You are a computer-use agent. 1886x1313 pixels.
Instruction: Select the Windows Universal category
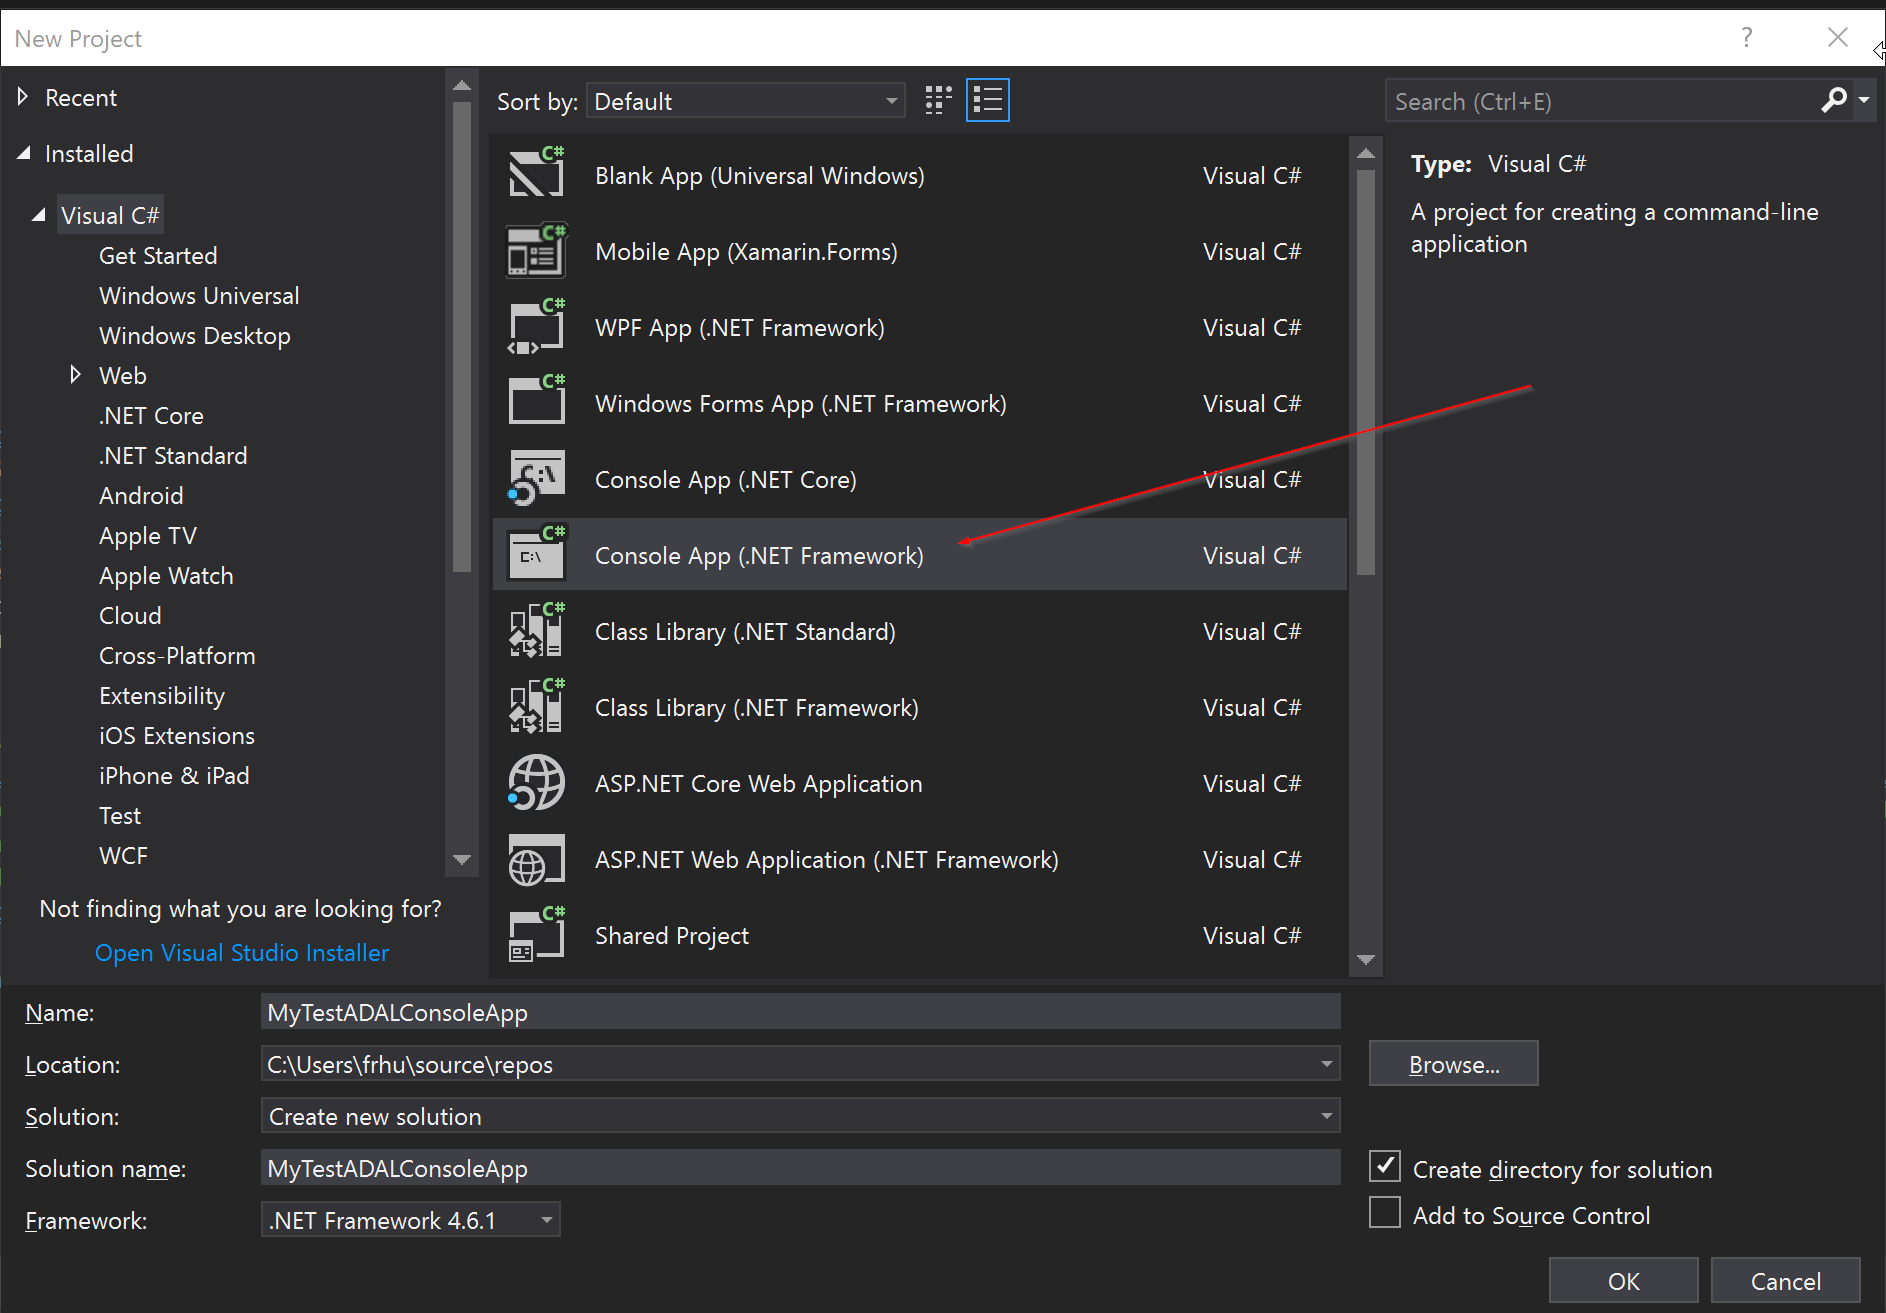[x=199, y=296]
